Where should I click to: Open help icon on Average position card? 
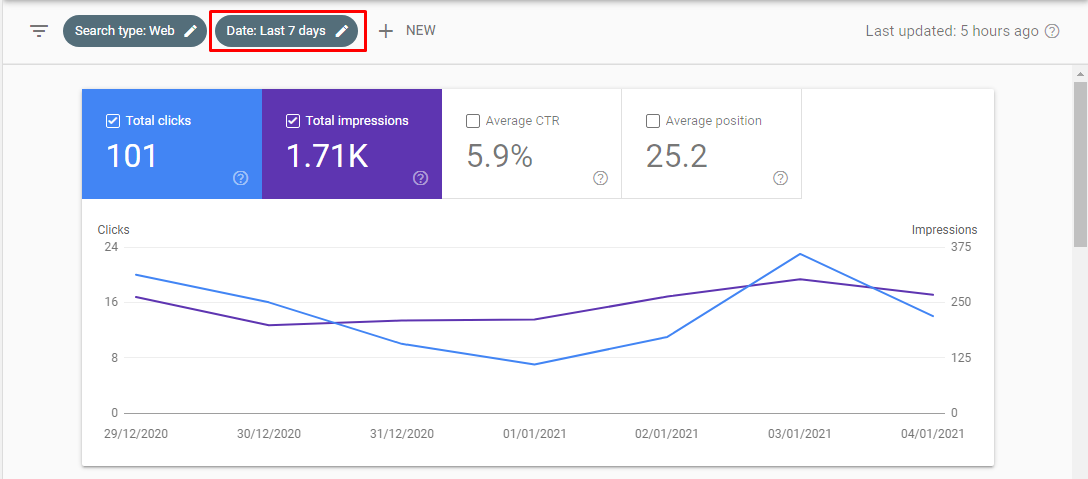pyautogui.click(x=780, y=178)
